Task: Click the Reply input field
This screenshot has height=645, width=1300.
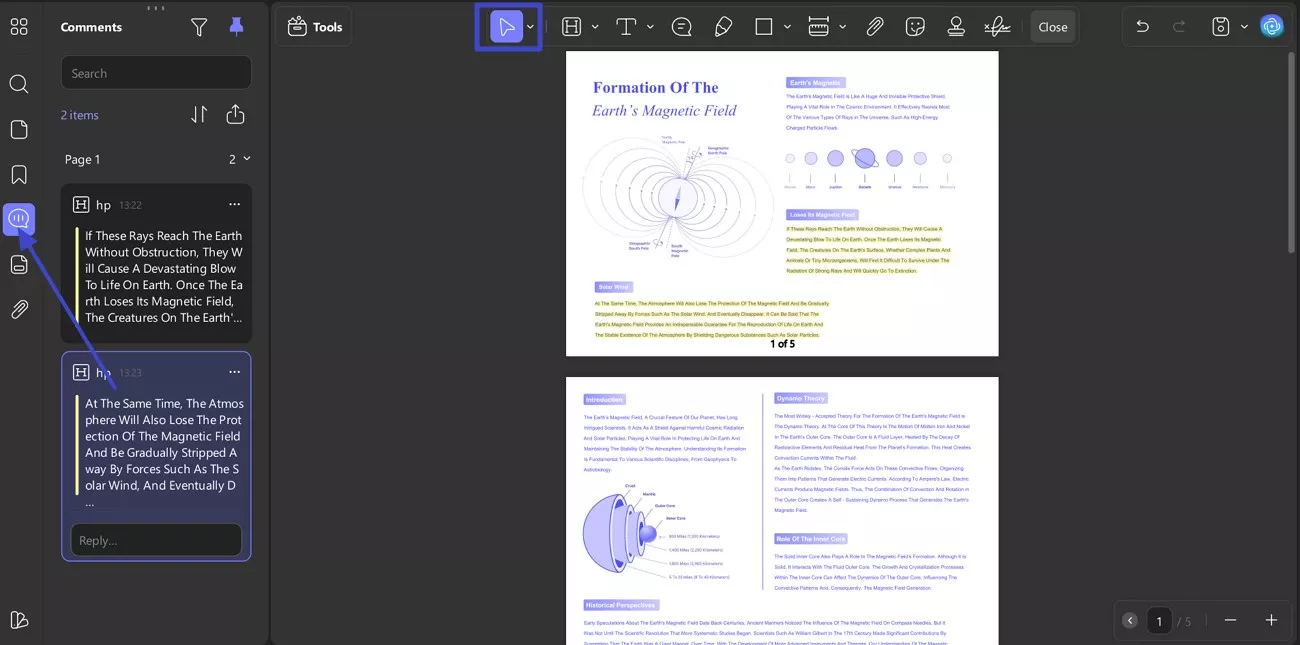Action: click(x=155, y=539)
